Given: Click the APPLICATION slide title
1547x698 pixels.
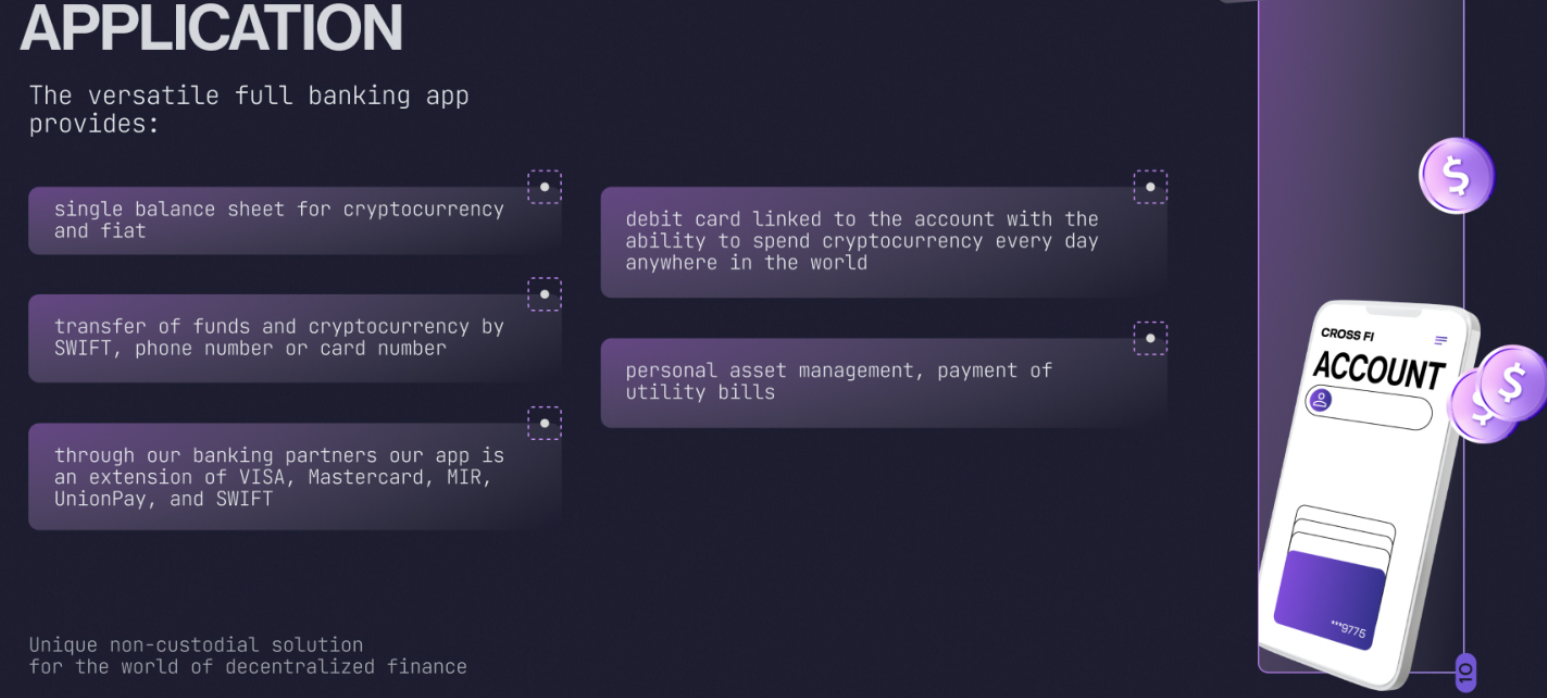Looking at the screenshot, I should click(212, 26).
